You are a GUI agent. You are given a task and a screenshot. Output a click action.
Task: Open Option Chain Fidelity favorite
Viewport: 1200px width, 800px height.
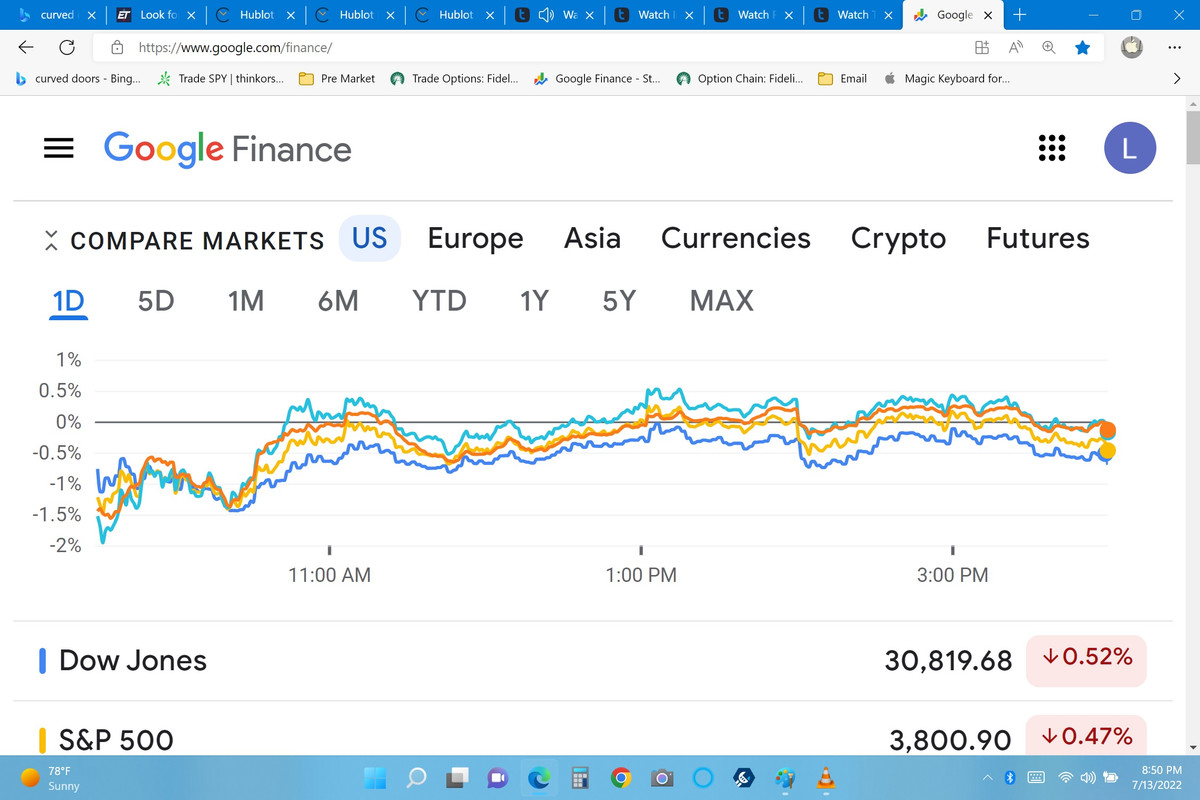pos(739,78)
